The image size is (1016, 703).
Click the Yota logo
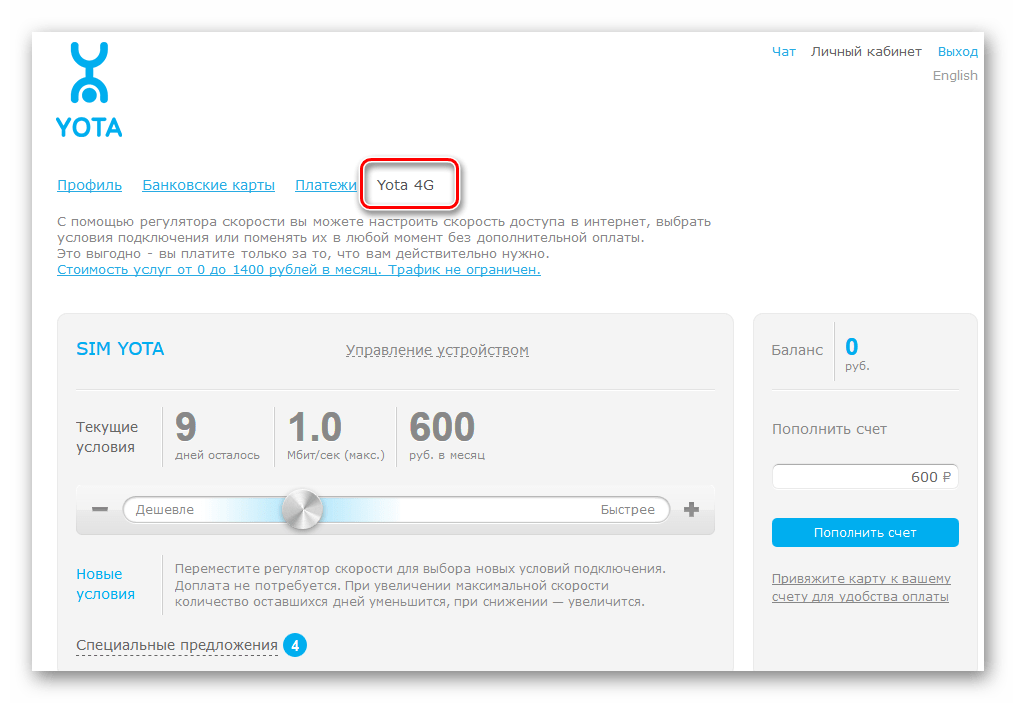(x=89, y=89)
